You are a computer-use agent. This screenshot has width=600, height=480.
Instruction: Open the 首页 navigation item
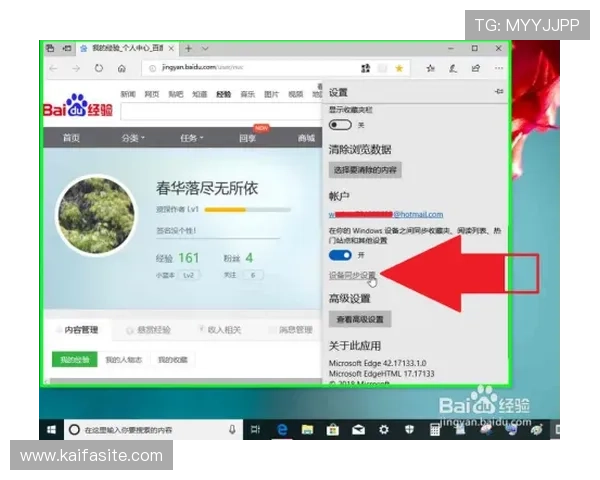[x=71, y=138]
